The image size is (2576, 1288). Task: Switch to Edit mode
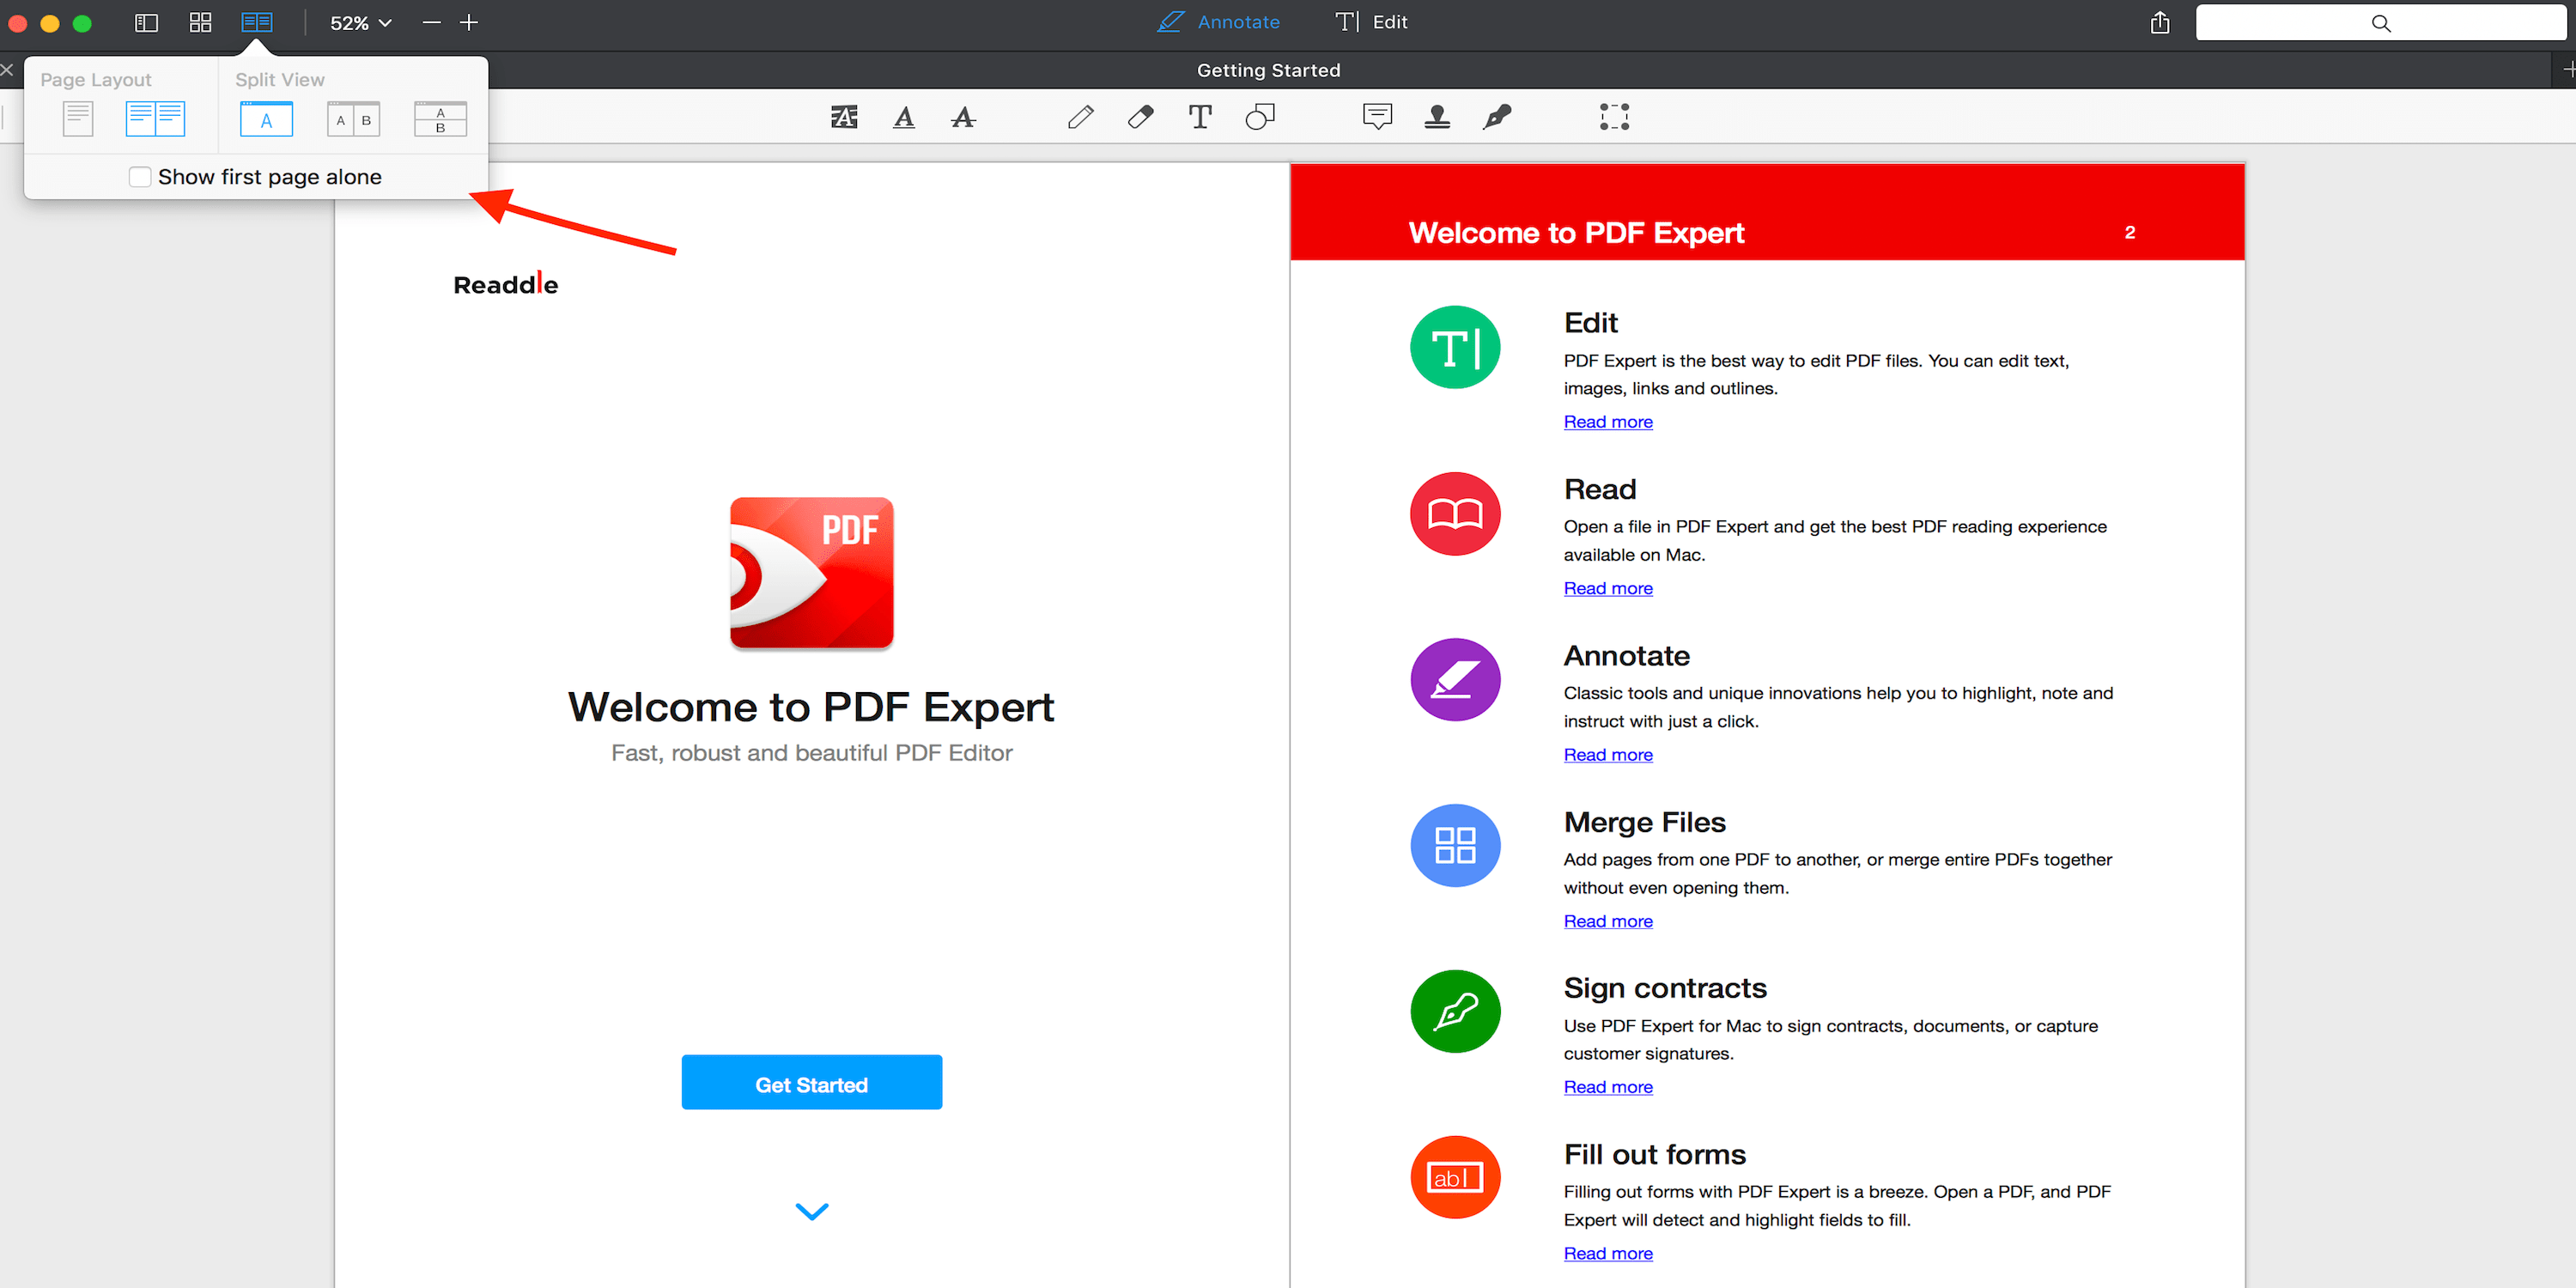click(x=1370, y=21)
